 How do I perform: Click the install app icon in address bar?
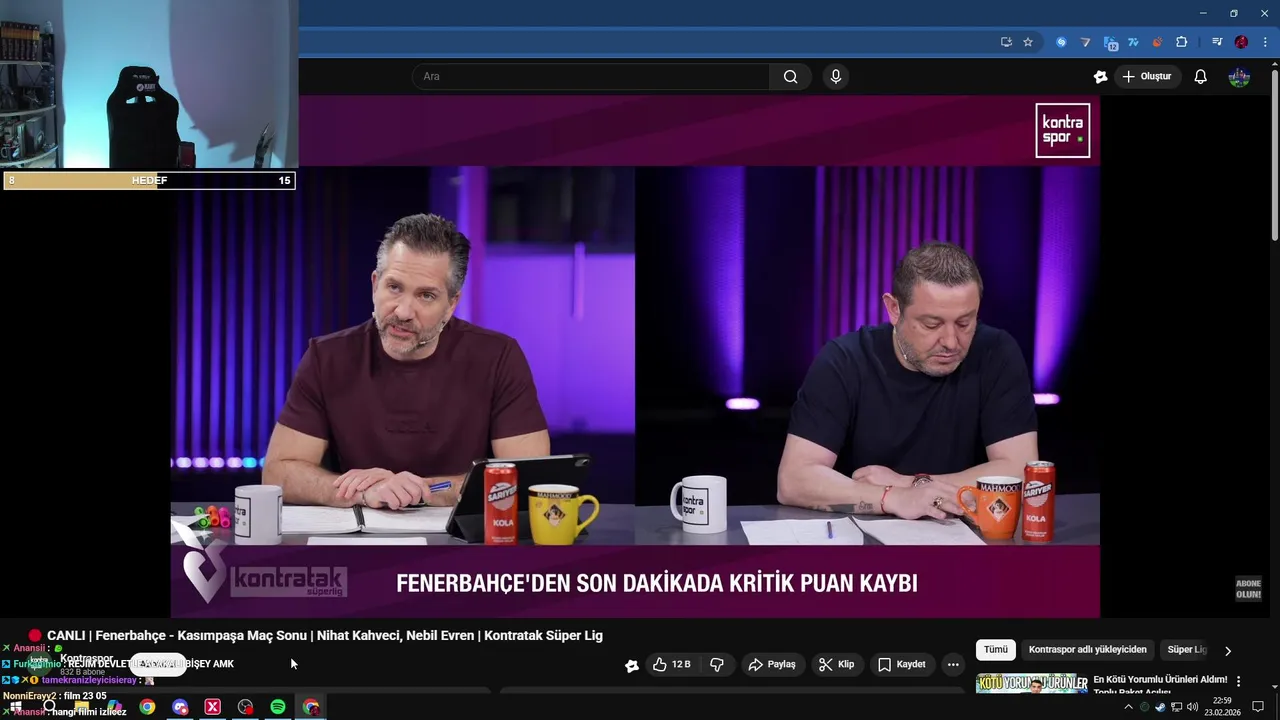click(x=1006, y=42)
